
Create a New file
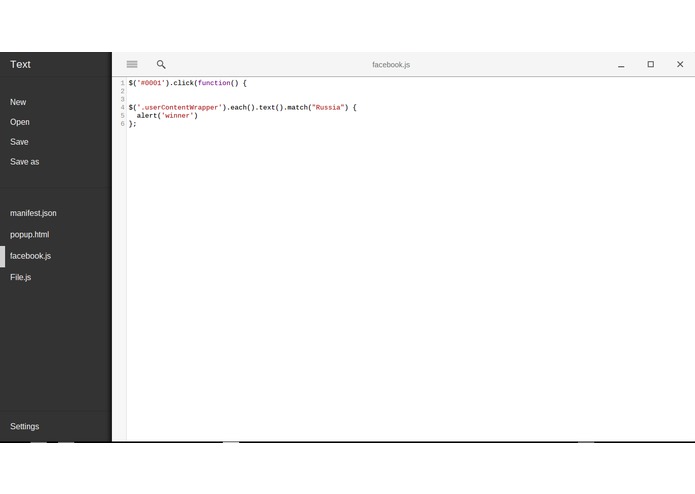[x=18, y=102]
